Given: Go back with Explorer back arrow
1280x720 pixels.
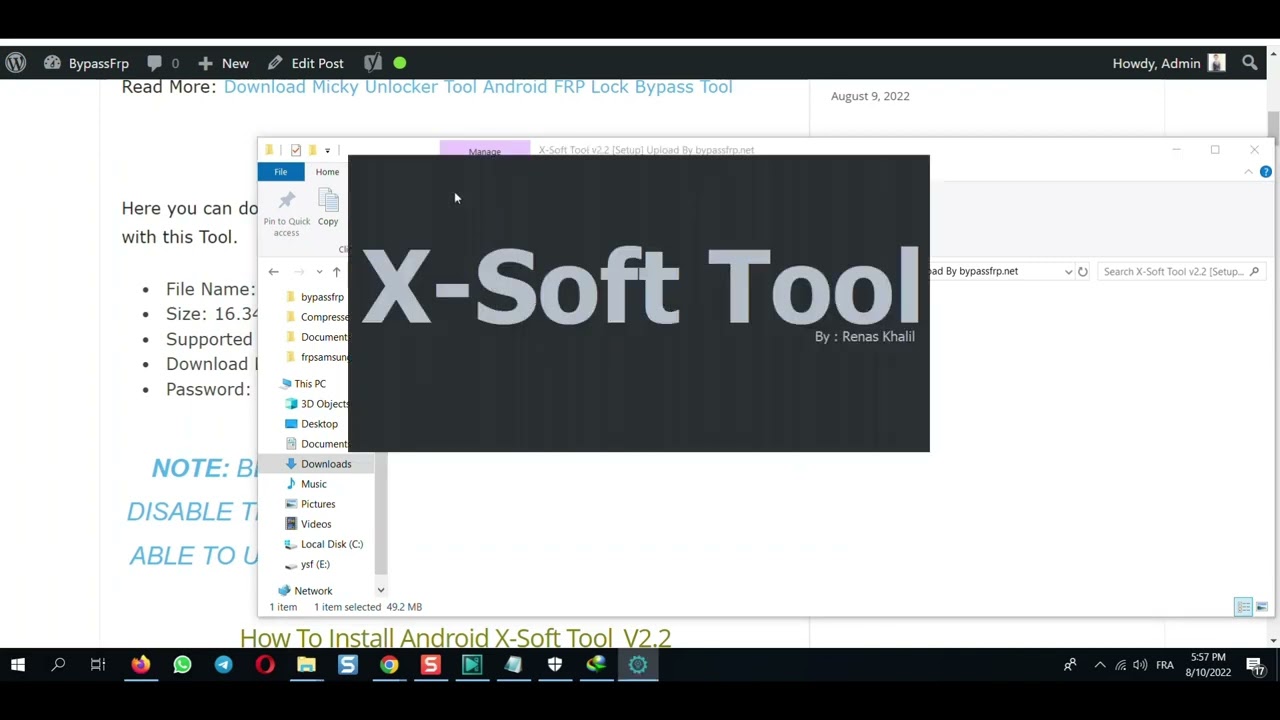Looking at the screenshot, I should 273,271.
